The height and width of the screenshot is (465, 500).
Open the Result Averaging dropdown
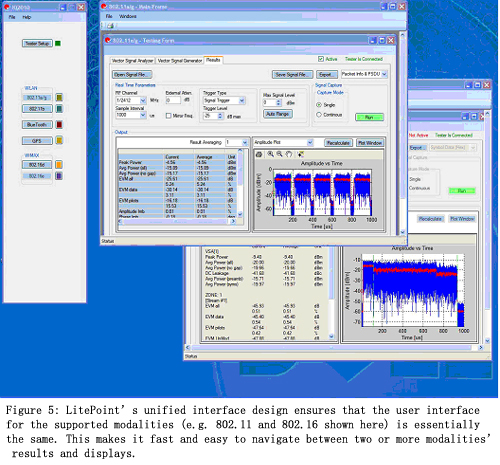coord(245,143)
